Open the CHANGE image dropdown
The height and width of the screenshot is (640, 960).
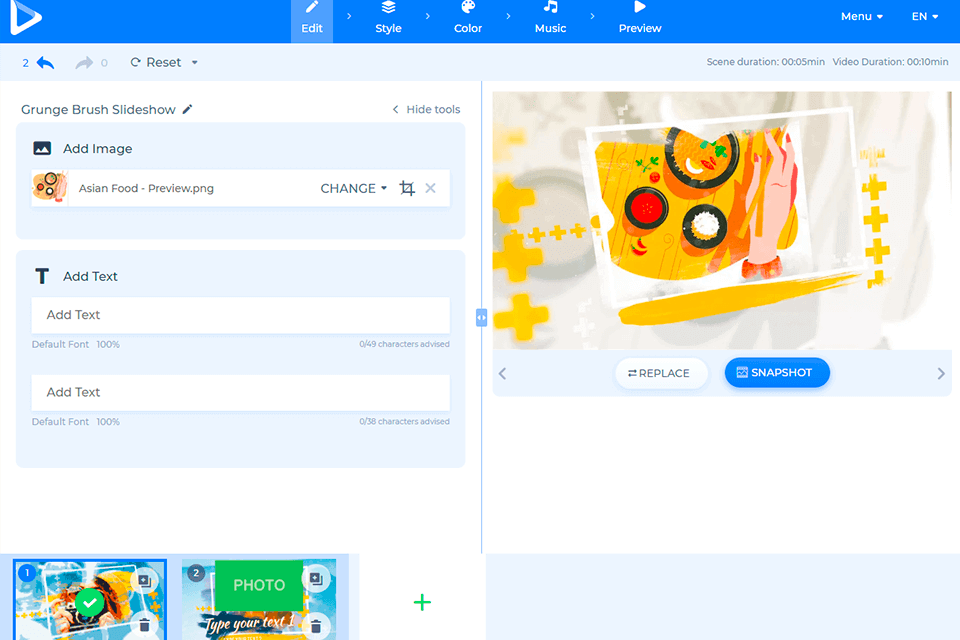[x=354, y=188]
